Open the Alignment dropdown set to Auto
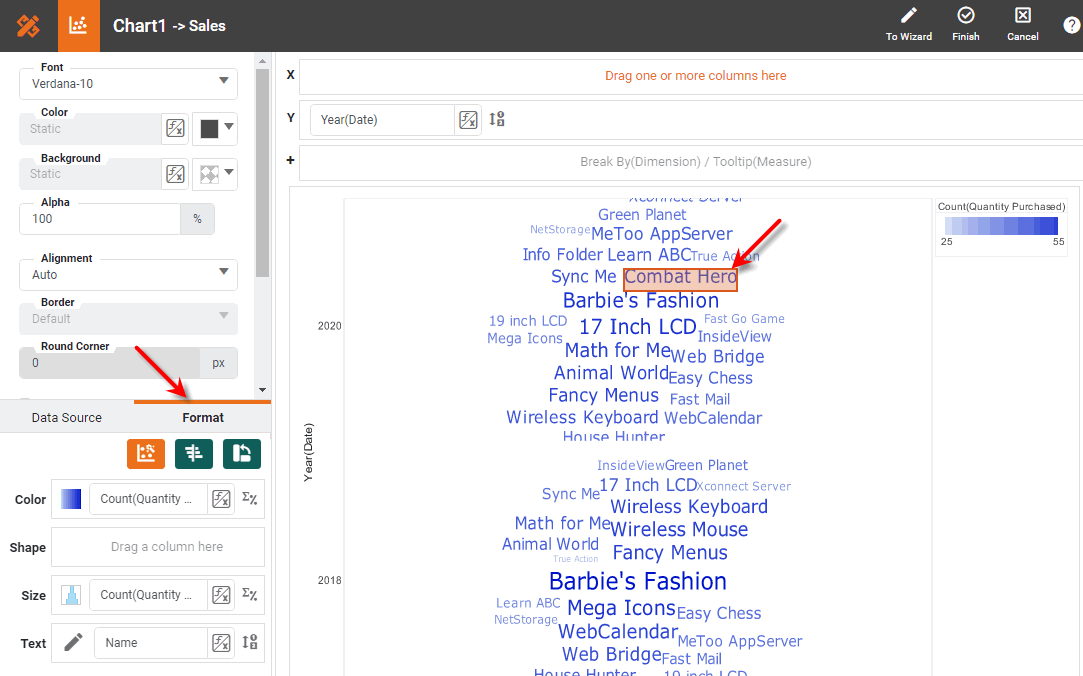 127,274
